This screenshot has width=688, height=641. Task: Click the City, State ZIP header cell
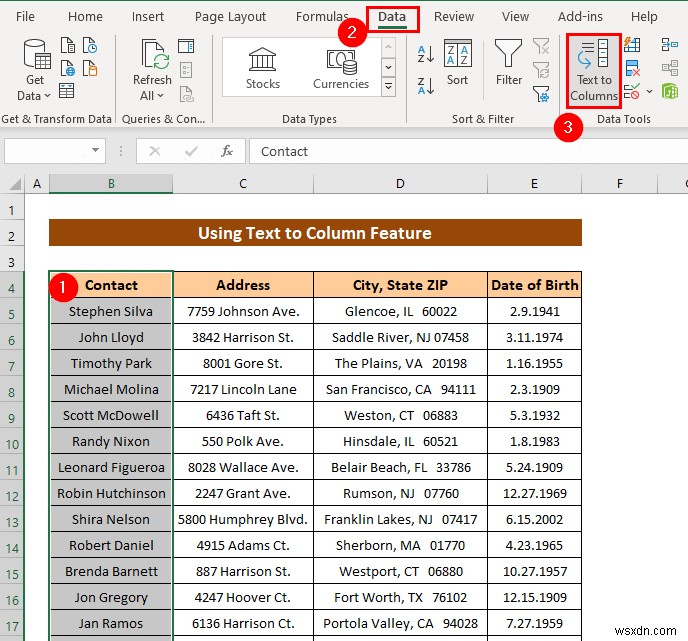[x=400, y=285]
